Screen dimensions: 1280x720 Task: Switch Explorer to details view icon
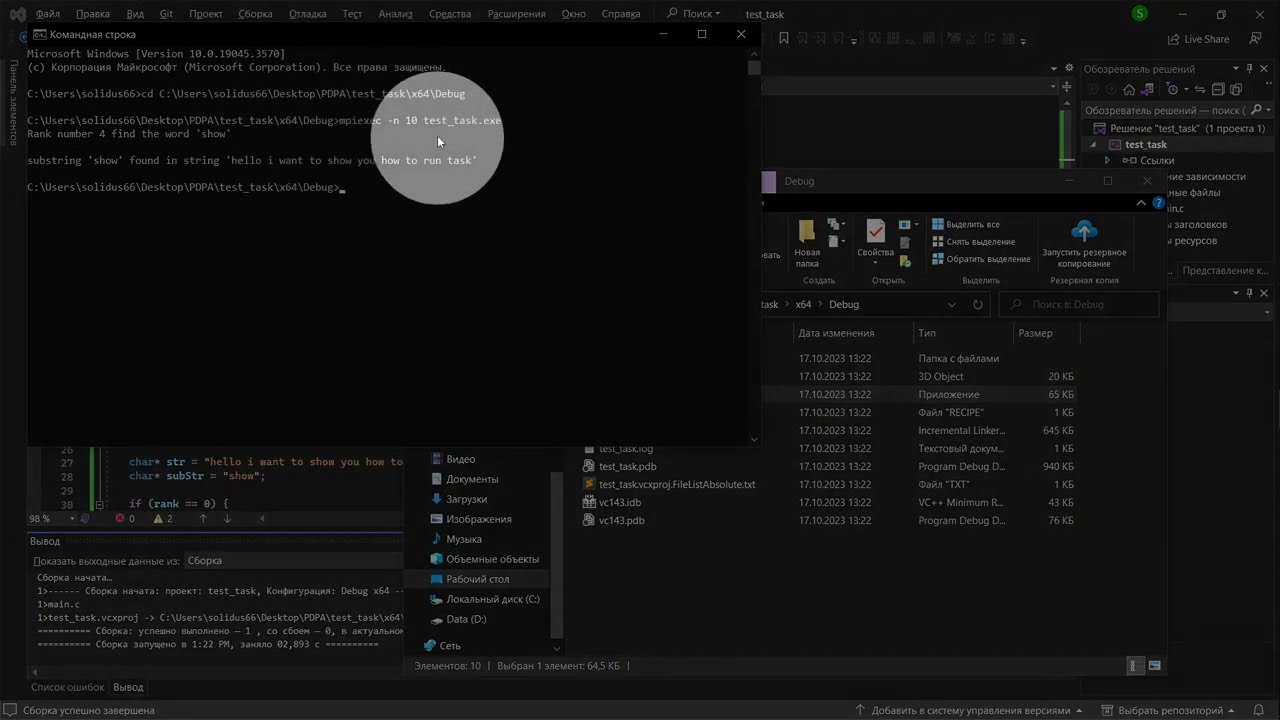click(1135, 666)
